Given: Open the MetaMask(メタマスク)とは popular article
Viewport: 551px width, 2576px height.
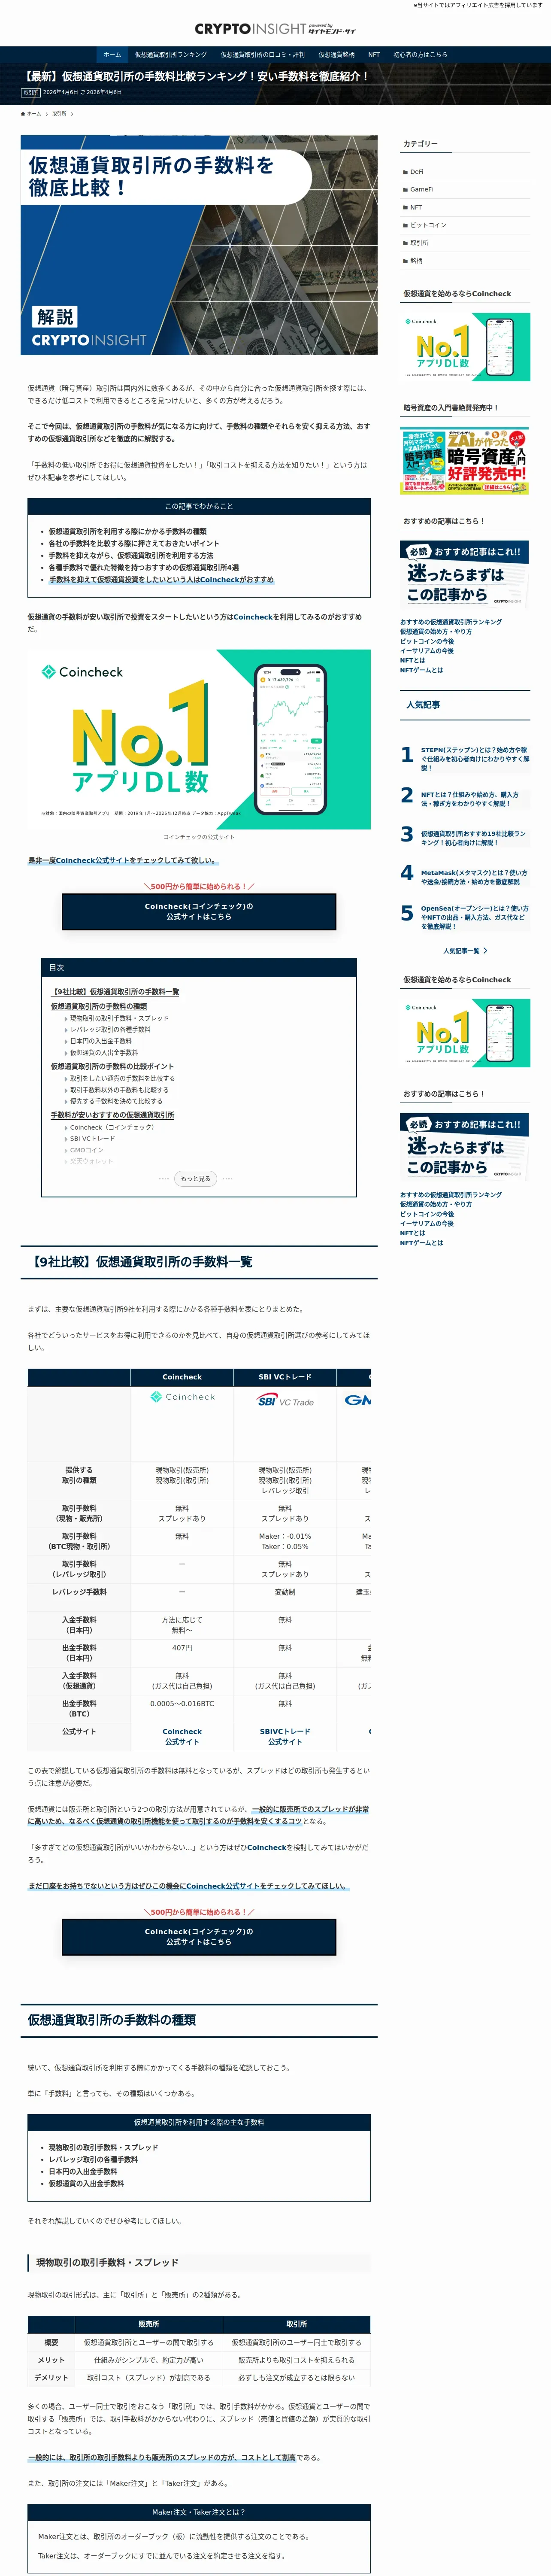Looking at the screenshot, I should 474,877.
